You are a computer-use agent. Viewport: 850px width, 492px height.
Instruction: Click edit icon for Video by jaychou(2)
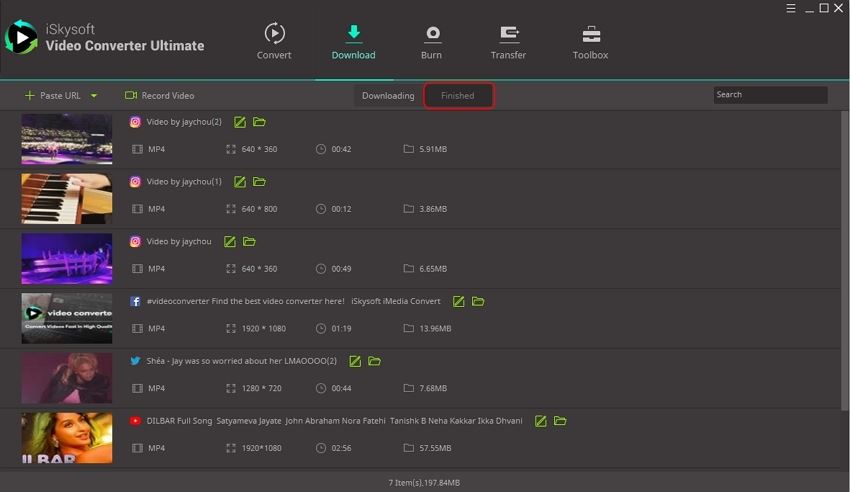(240, 122)
